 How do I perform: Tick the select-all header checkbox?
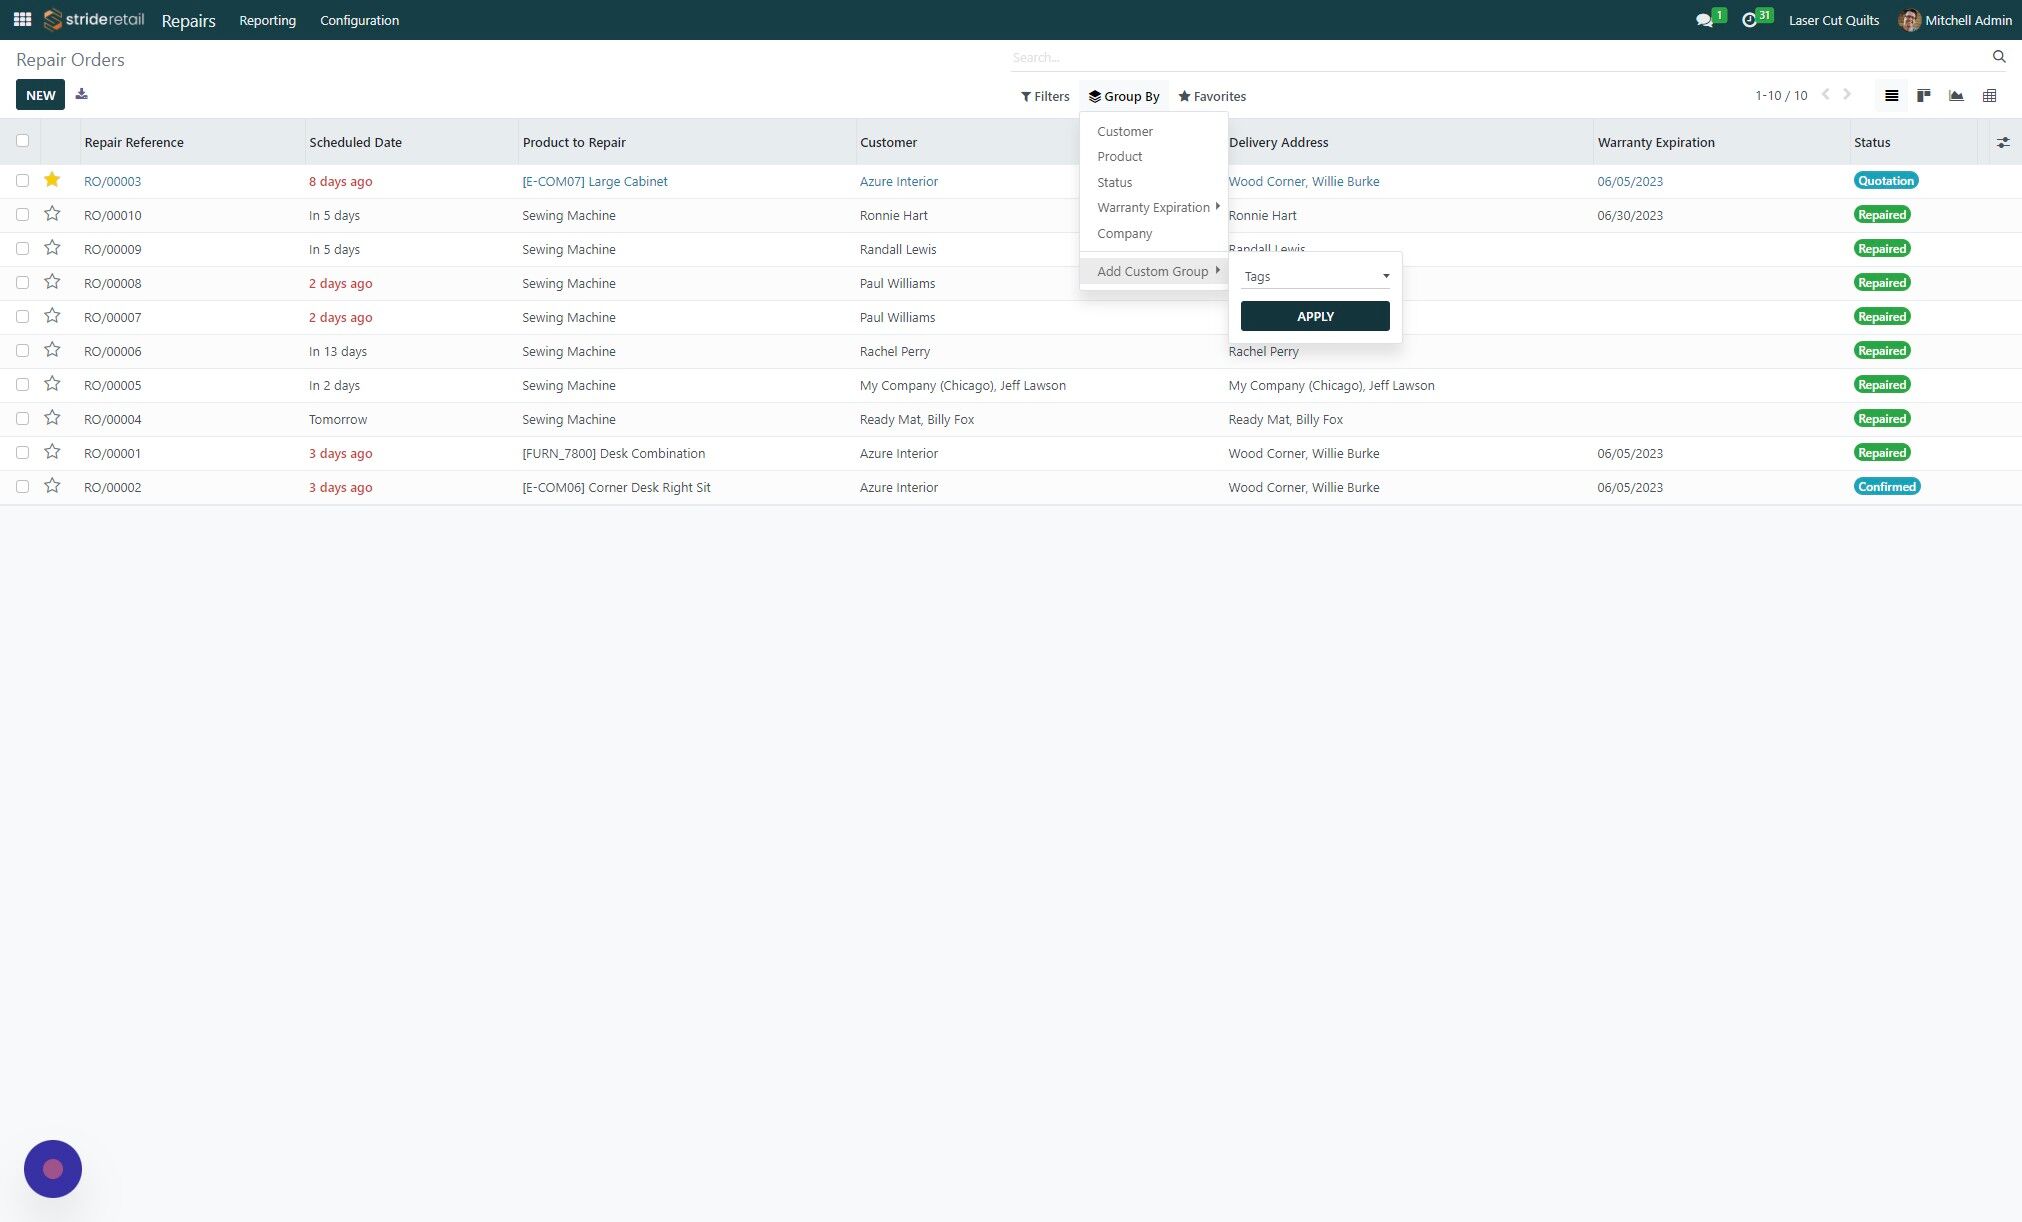22,141
